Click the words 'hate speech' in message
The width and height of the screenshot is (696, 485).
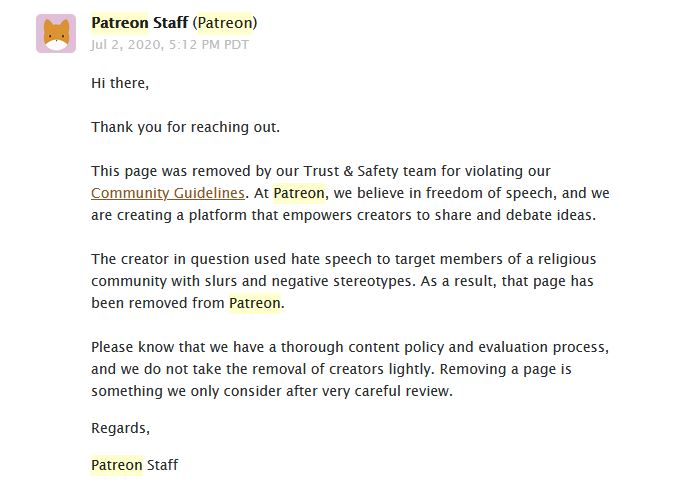[x=331, y=259]
